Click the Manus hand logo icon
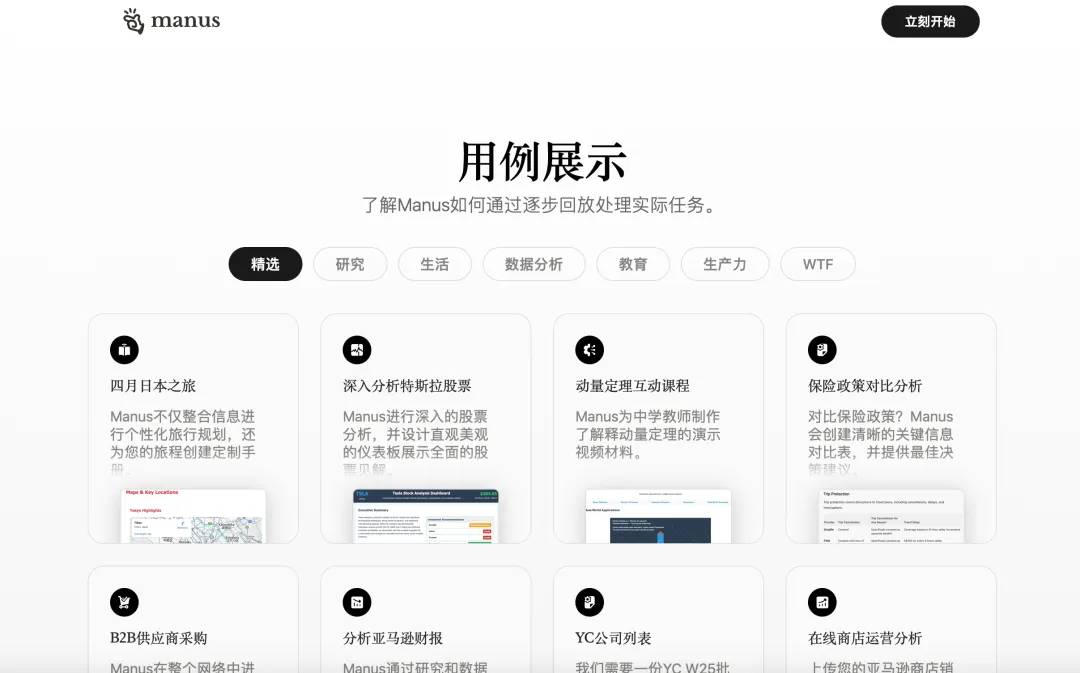 click(x=134, y=21)
